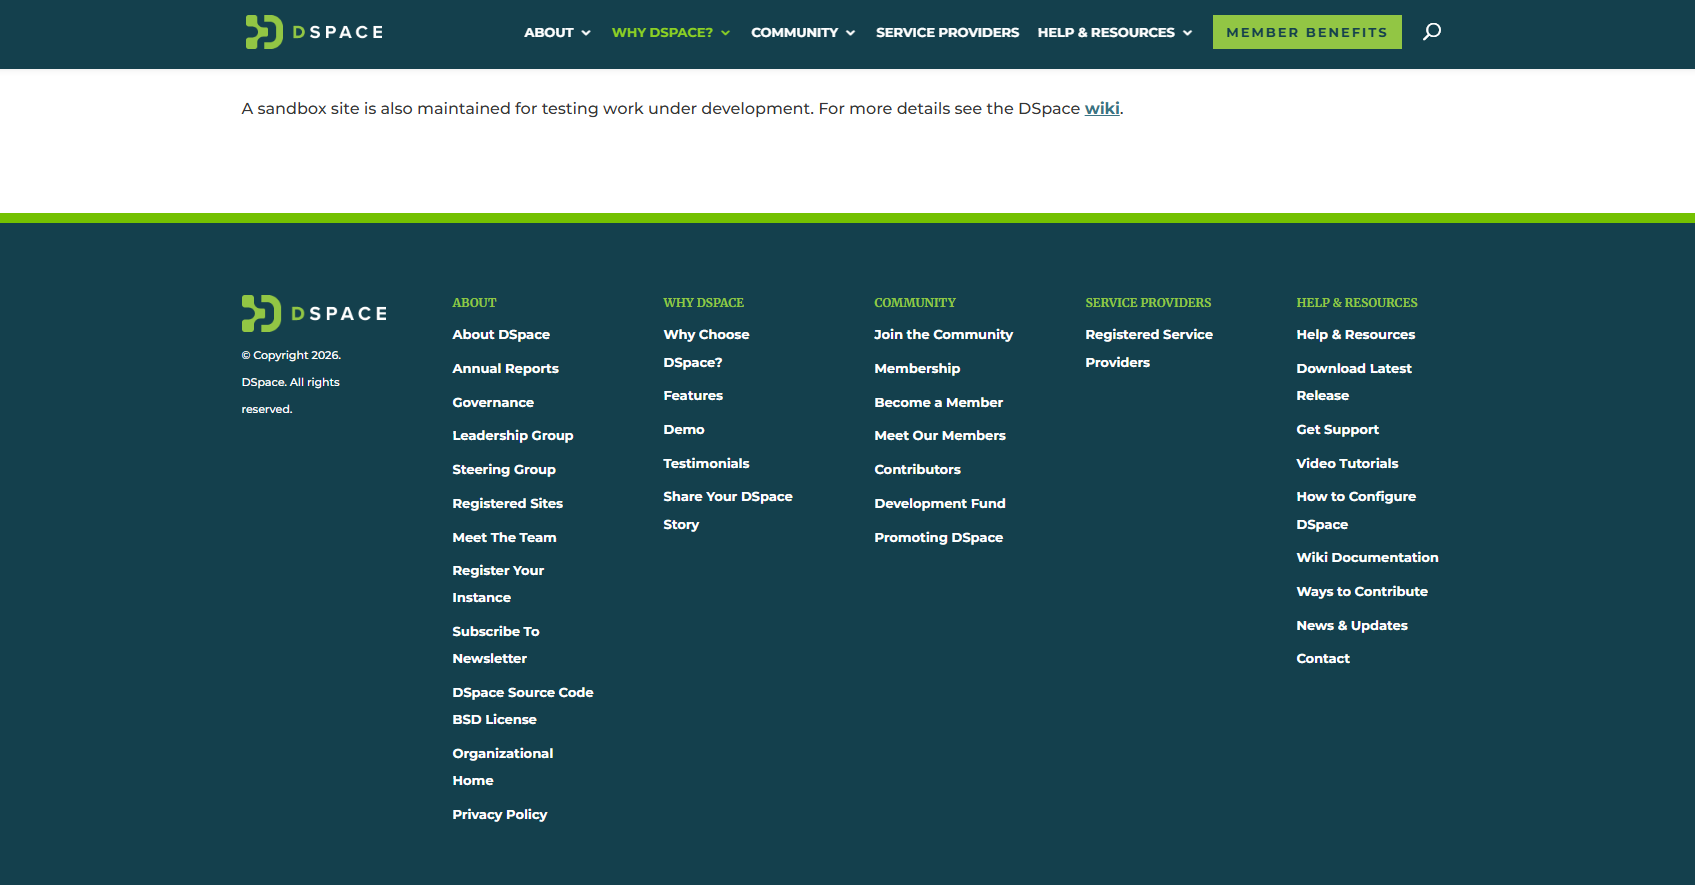
Task: Open Contributors footer link
Action: 917,469
